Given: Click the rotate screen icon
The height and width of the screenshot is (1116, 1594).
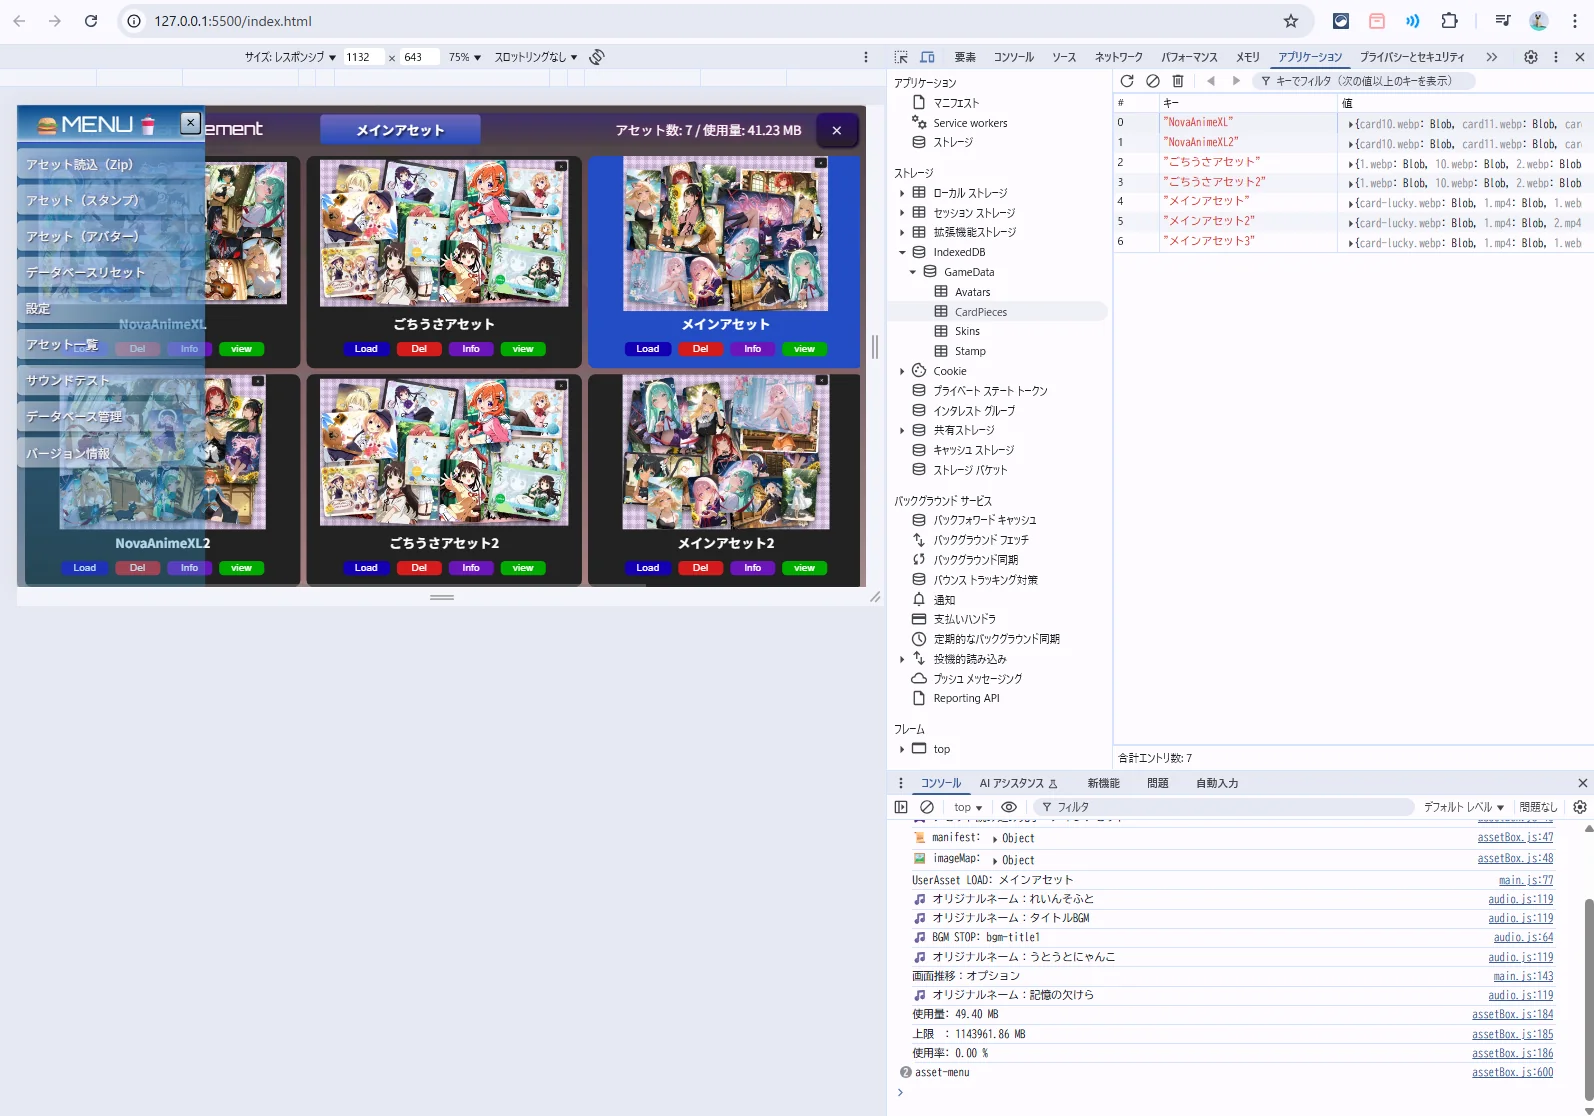Looking at the screenshot, I should pos(597,57).
